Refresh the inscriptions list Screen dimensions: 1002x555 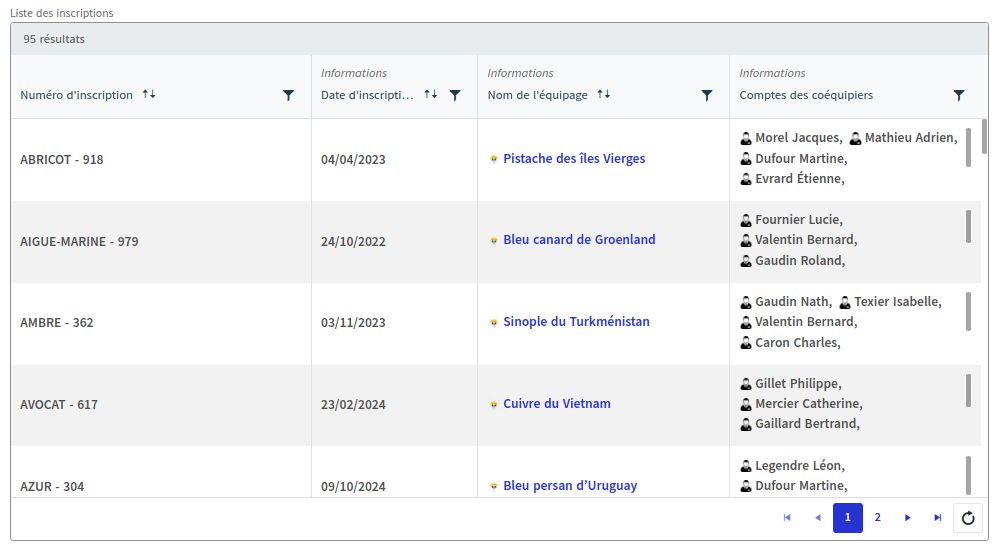(x=968, y=518)
